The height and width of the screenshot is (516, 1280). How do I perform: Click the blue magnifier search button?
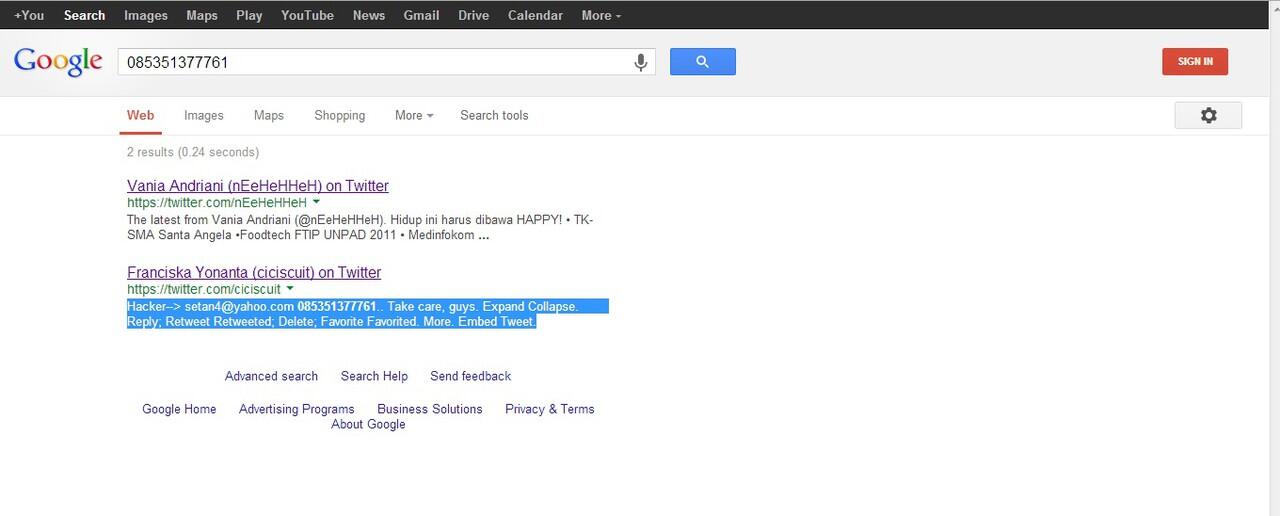(x=702, y=62)
